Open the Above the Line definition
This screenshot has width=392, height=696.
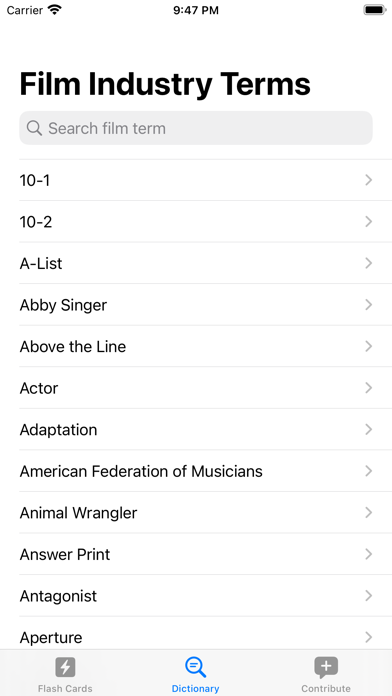[206, 346]
